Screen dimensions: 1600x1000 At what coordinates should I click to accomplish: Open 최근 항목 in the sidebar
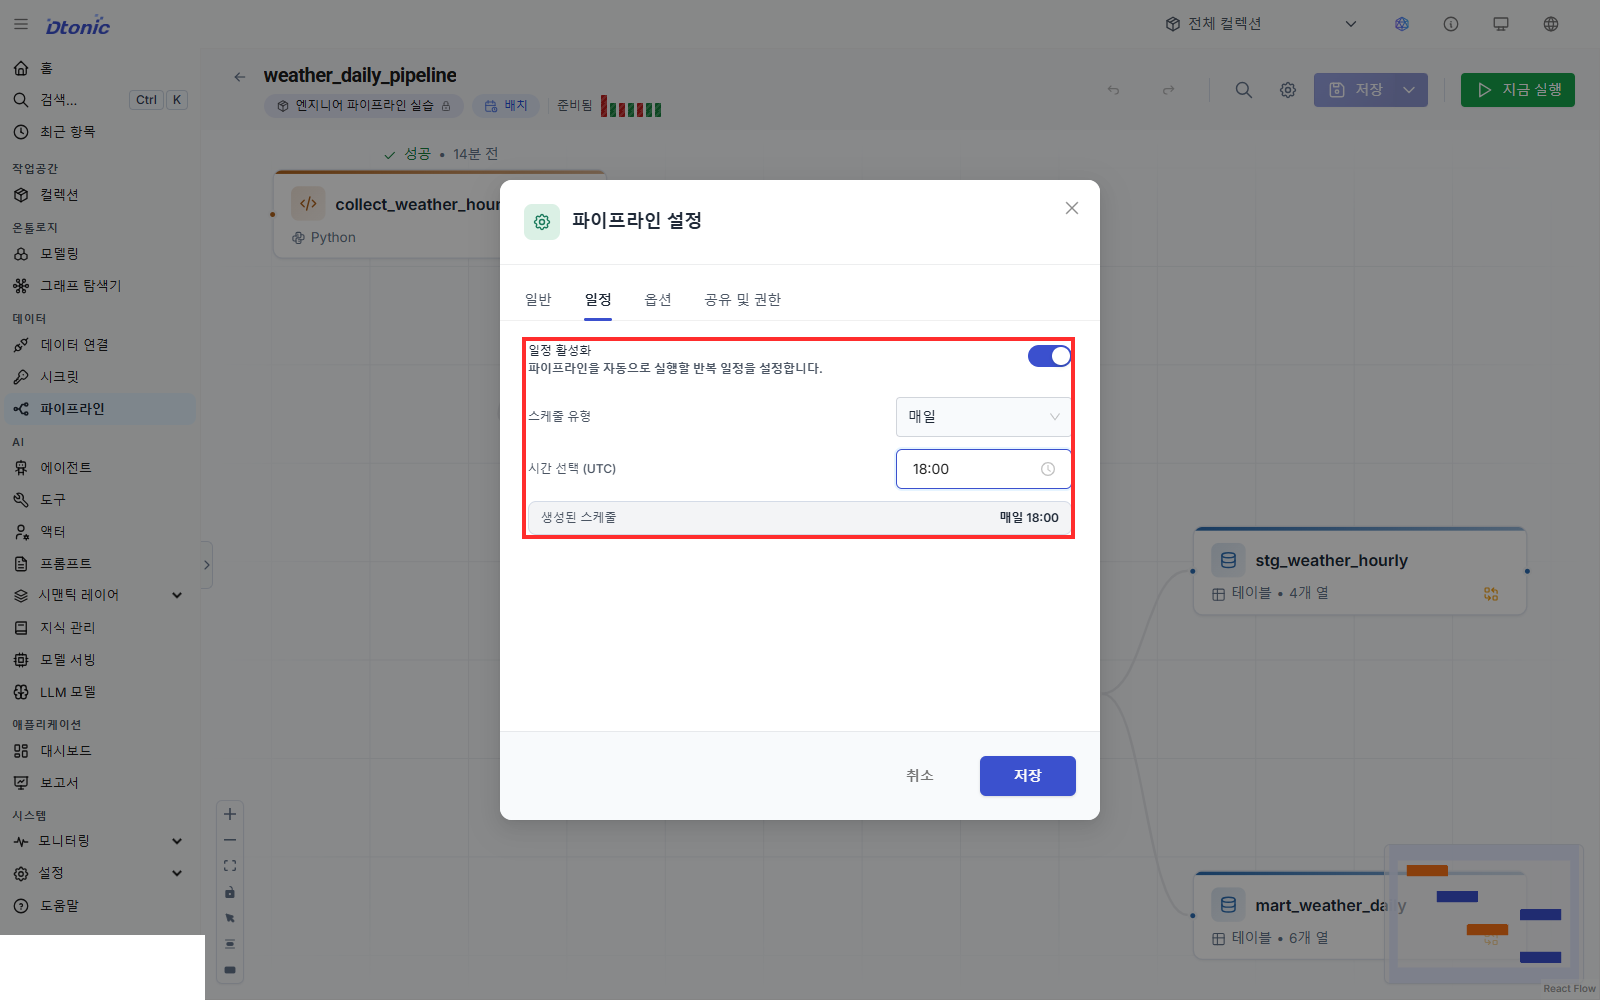click(x=100, y=132)
